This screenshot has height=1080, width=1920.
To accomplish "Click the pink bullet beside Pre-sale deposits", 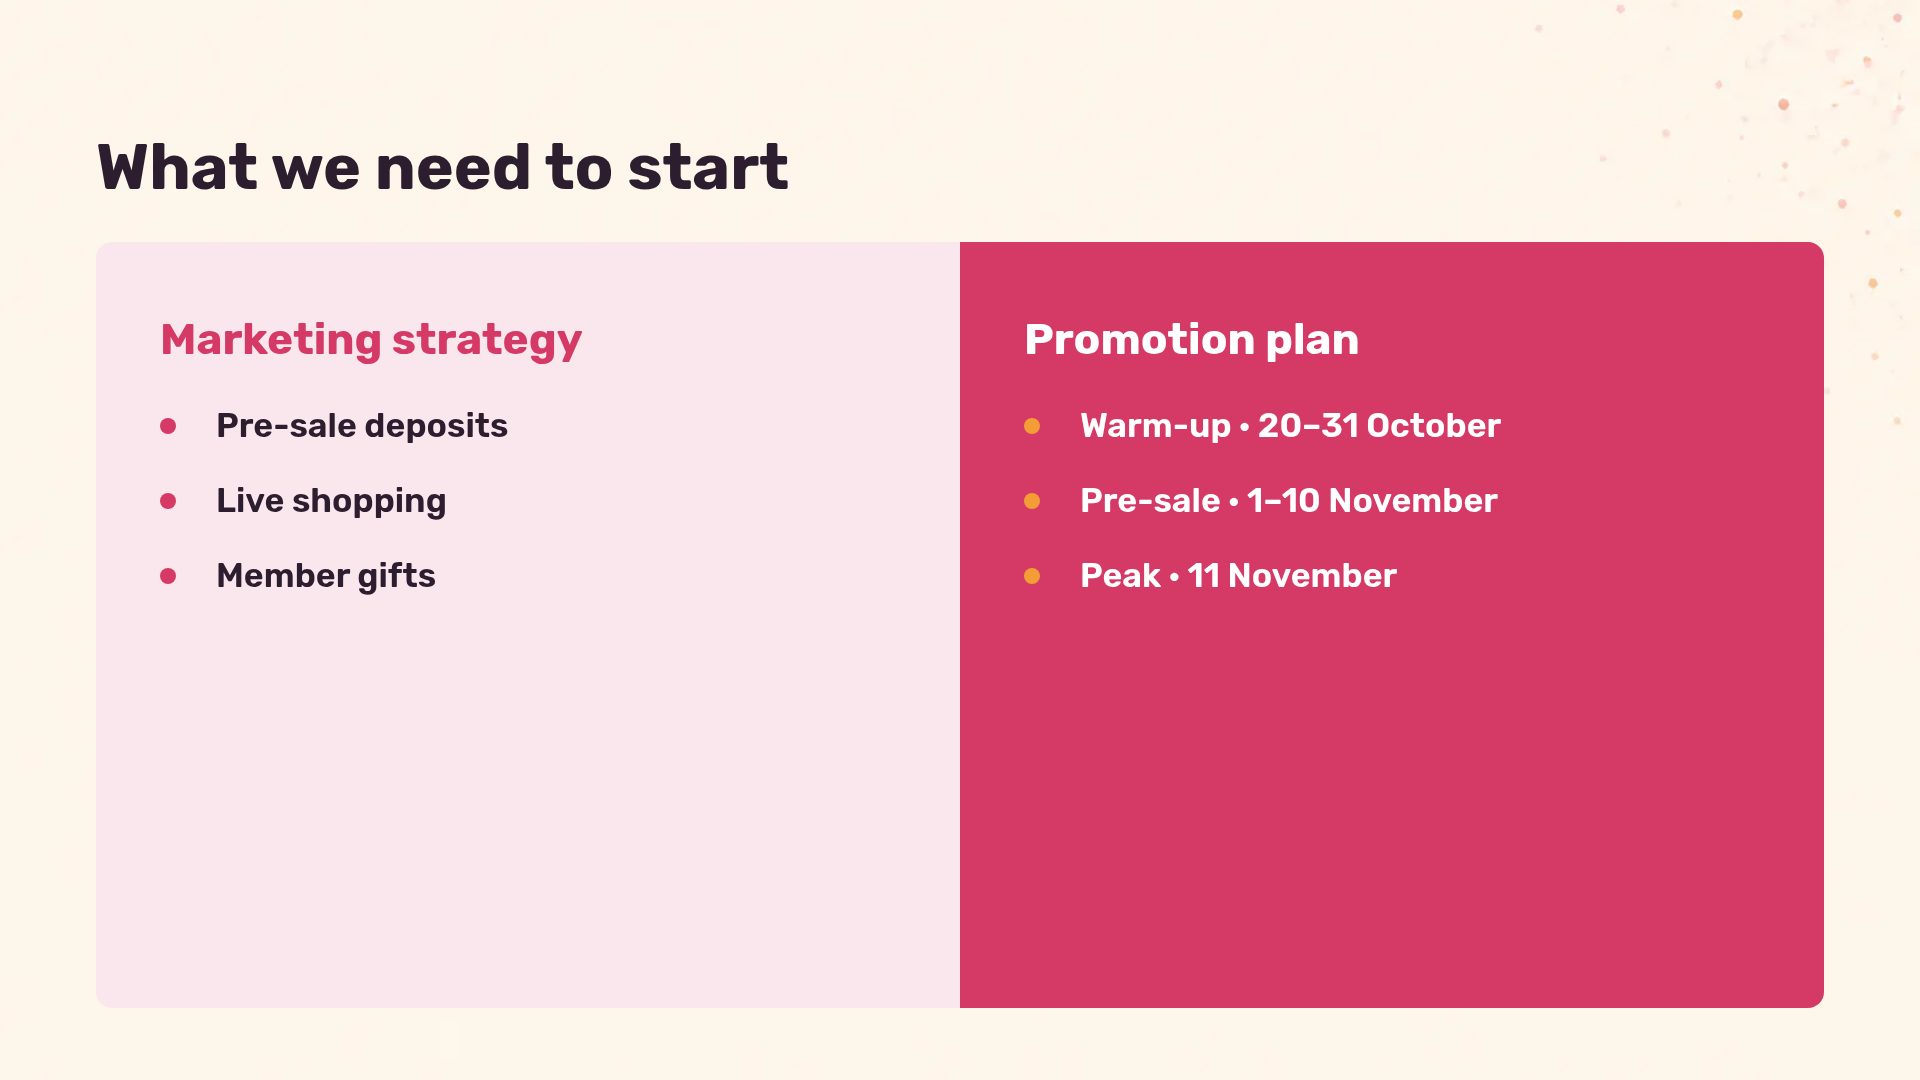I will pyautogui.click(x=168, y=426).
